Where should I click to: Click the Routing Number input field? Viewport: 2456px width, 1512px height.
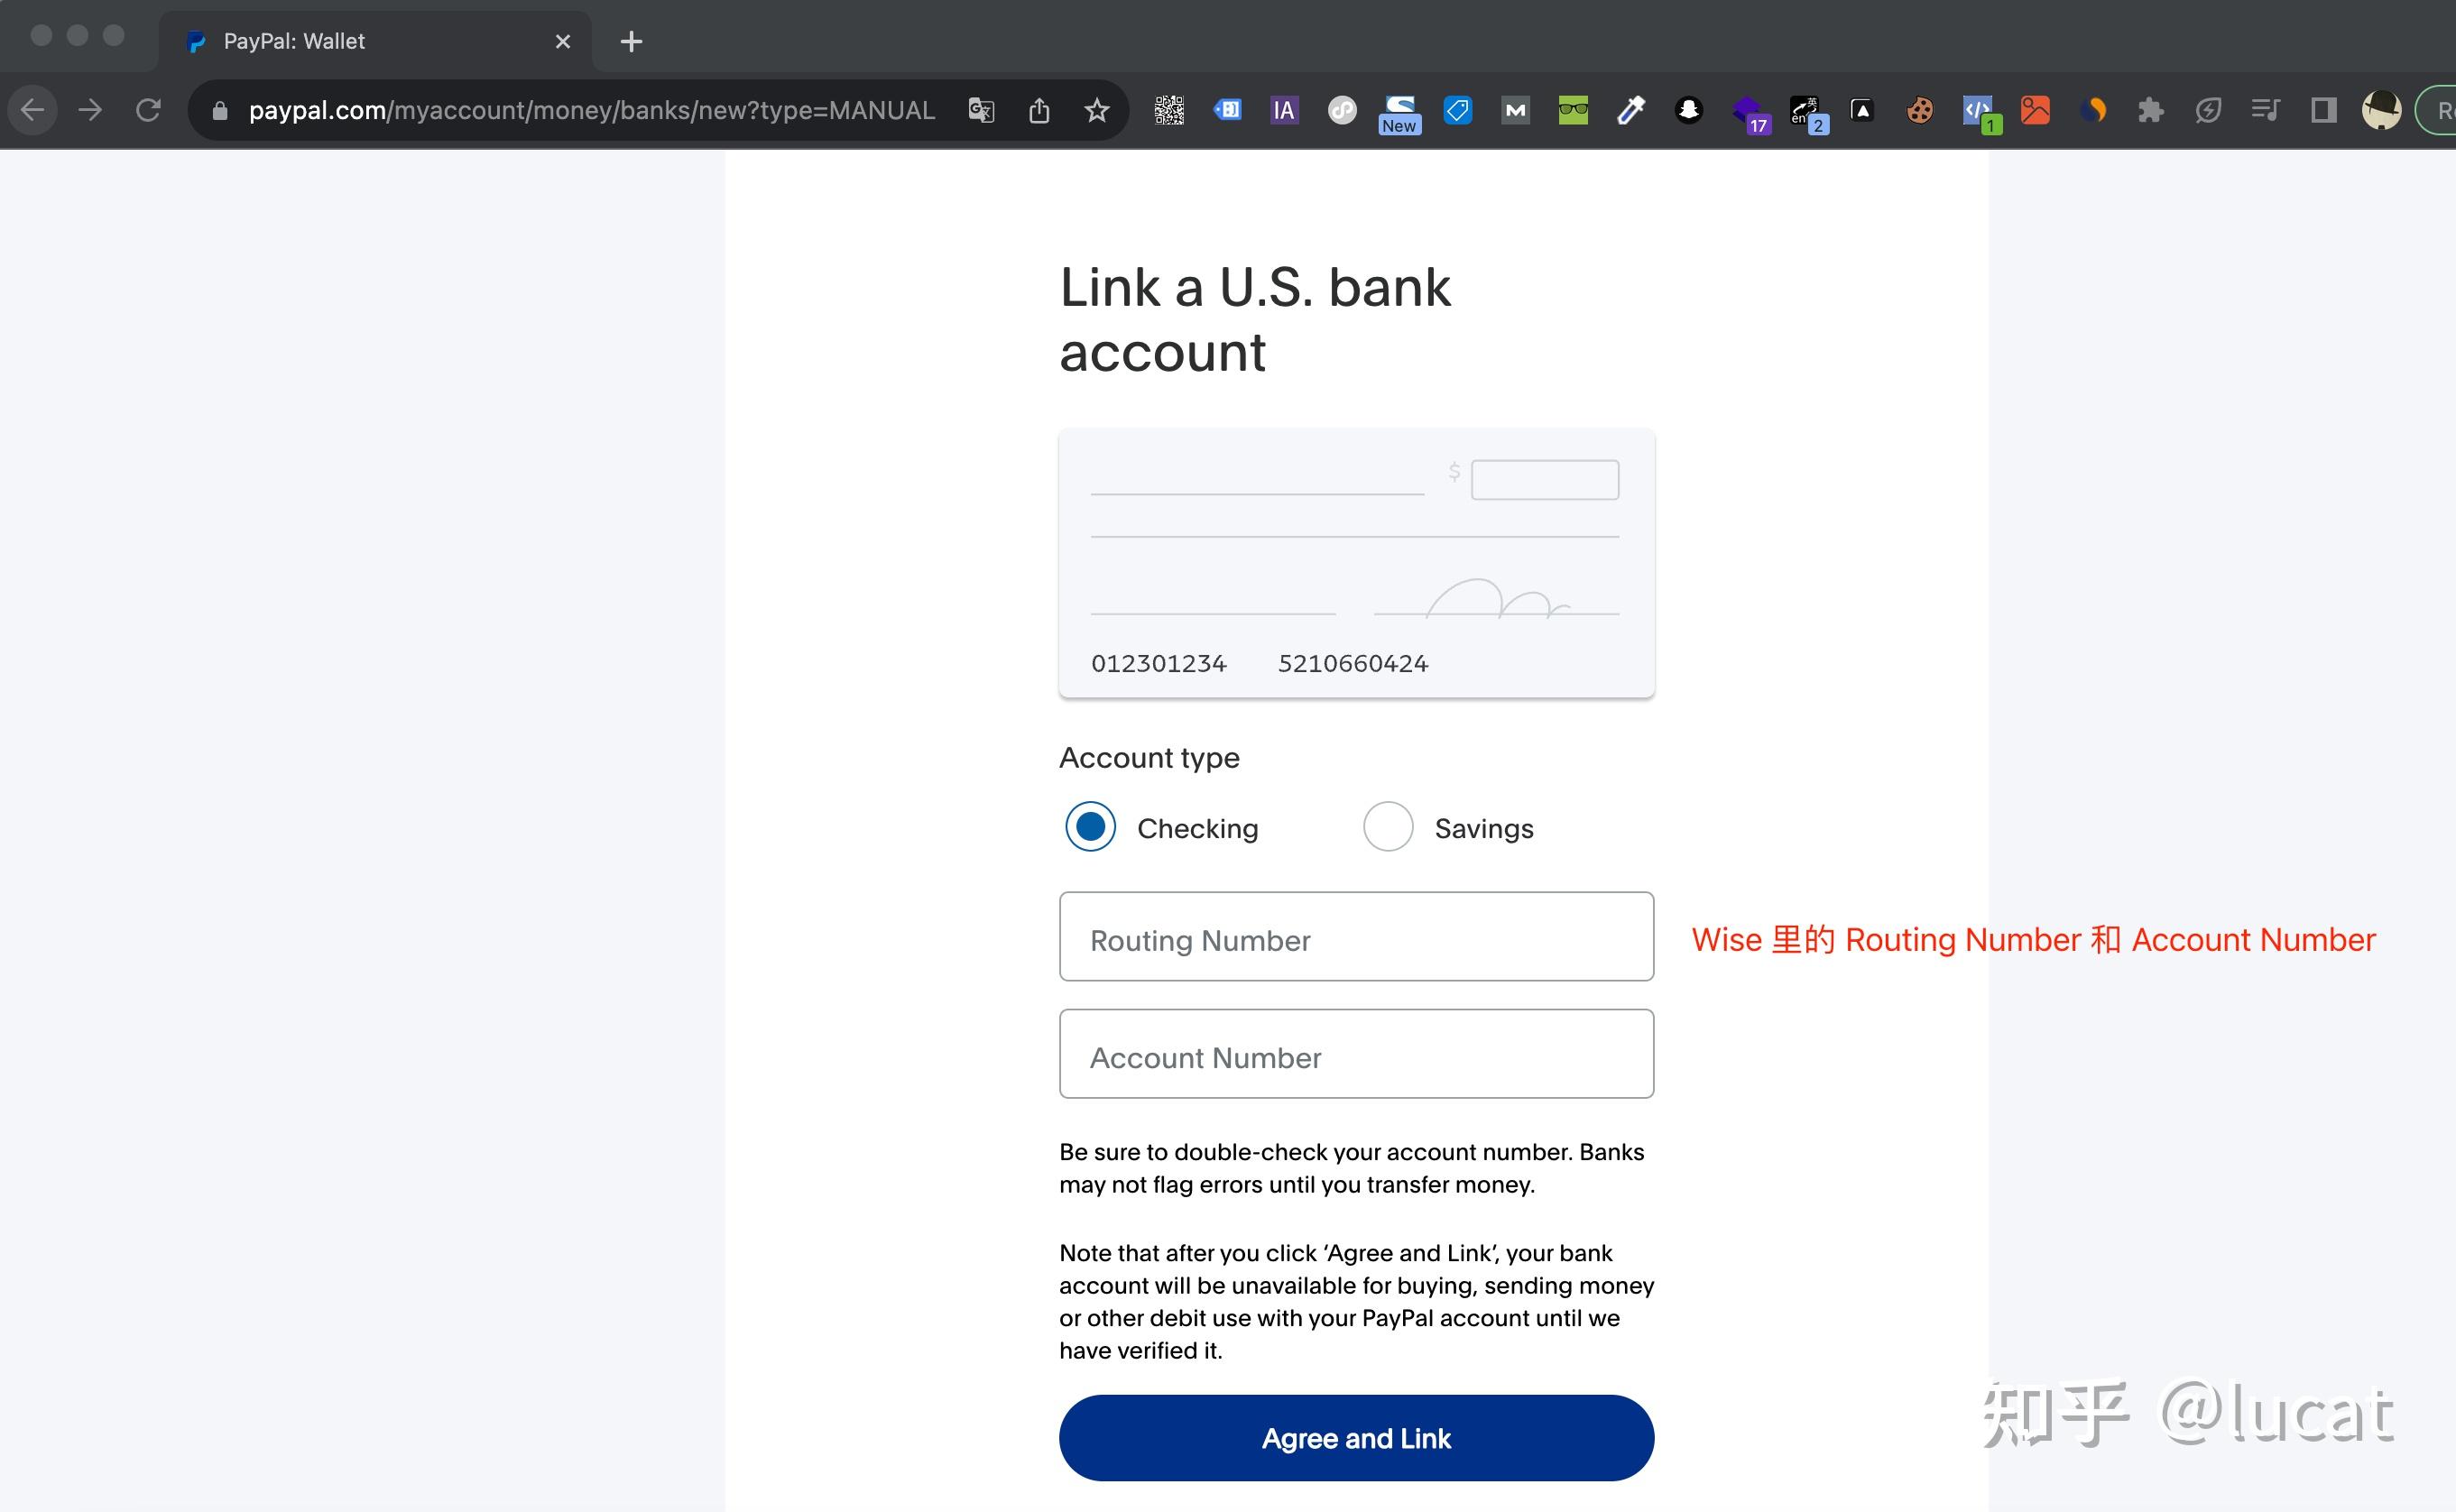point(1356,938)
